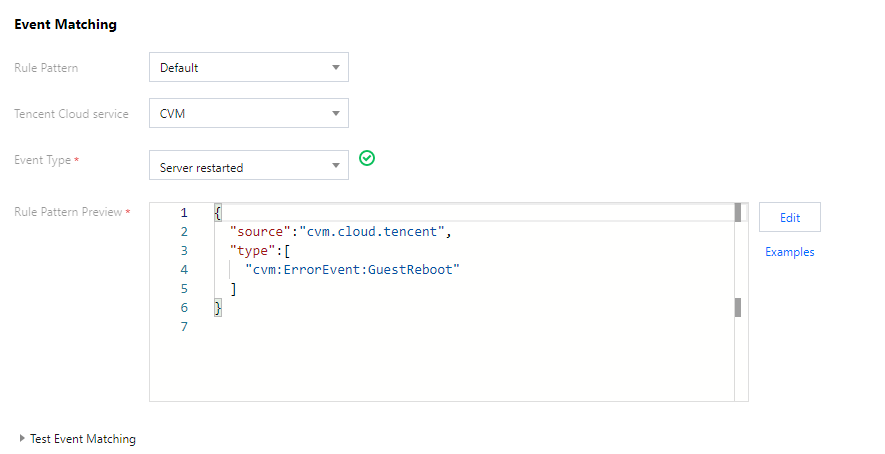Click line number 1 in the editor gutter
The image size is (885, 454).
pyautogui.click(x=183, y=213)
